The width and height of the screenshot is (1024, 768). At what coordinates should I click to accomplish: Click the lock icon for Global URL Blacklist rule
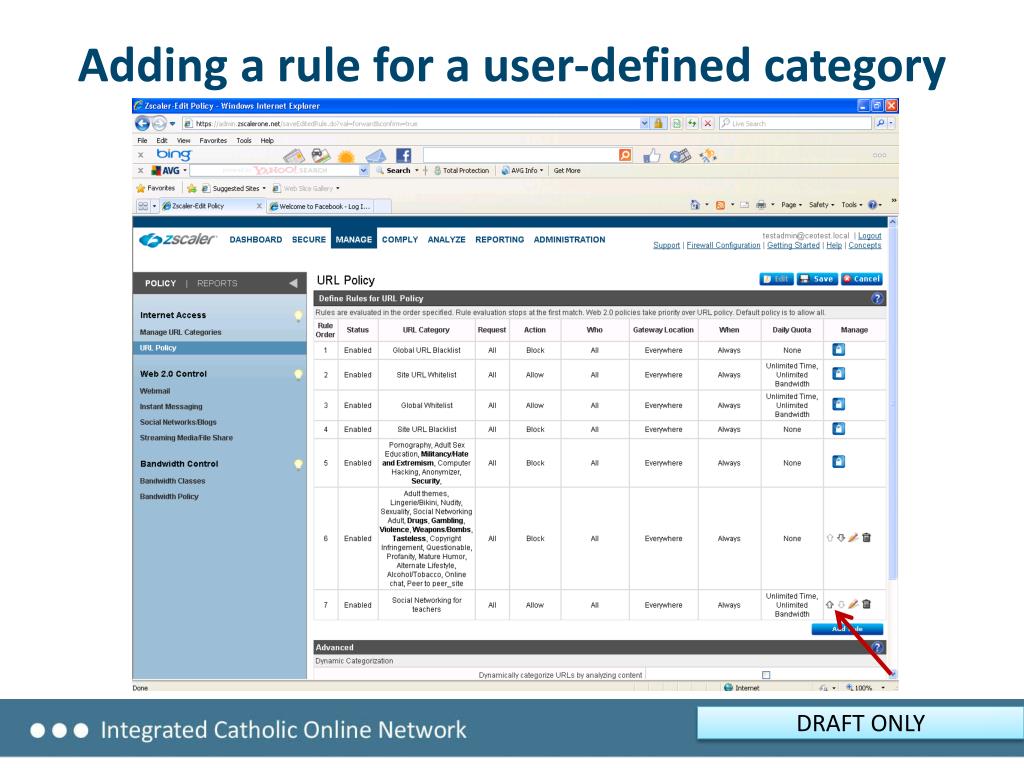coord(839,349)
